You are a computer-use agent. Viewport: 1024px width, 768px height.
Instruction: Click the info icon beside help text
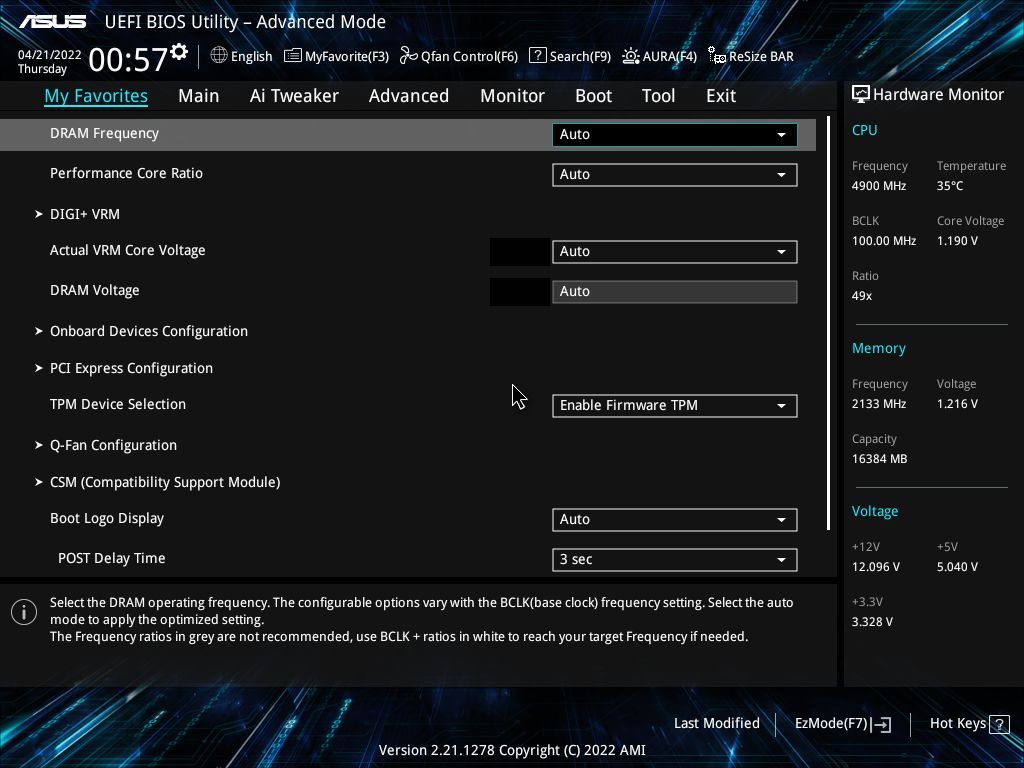pos(24,612)
